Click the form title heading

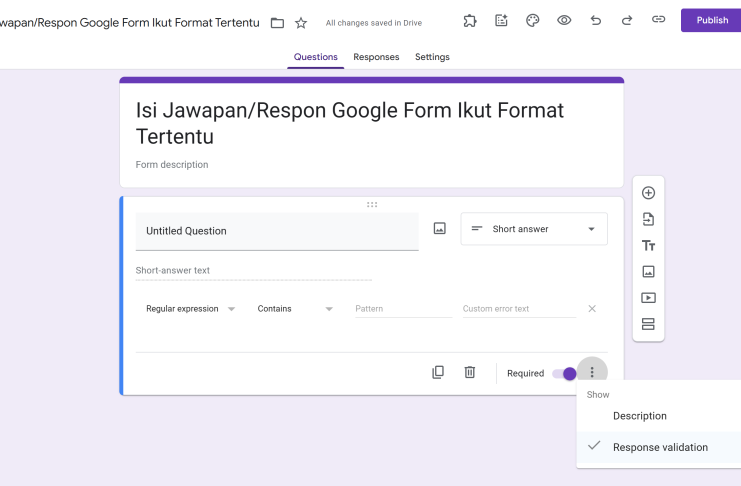350,123
